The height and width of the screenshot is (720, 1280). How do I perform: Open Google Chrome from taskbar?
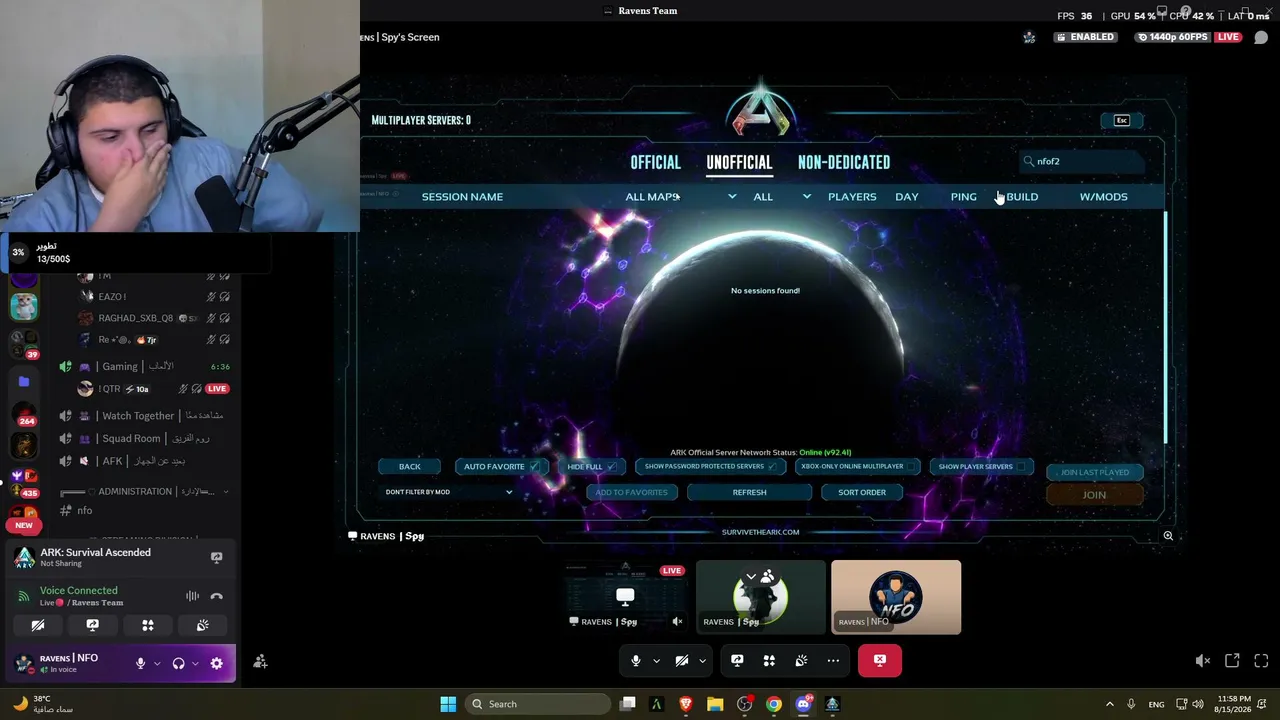[x=774, y=704]
